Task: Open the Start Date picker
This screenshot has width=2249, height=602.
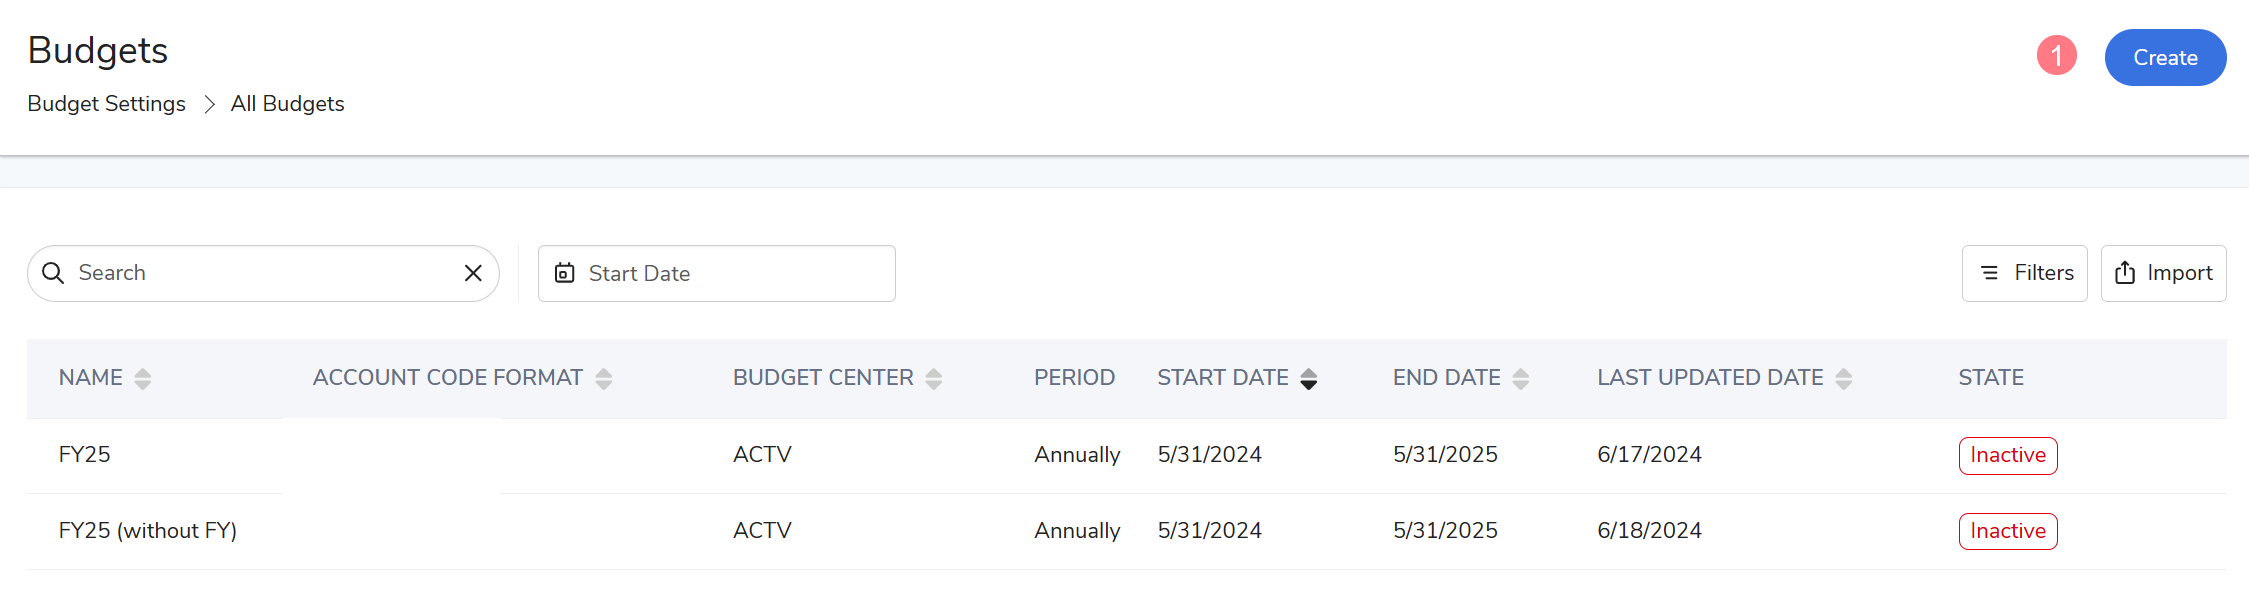Action: click(717, 273)
